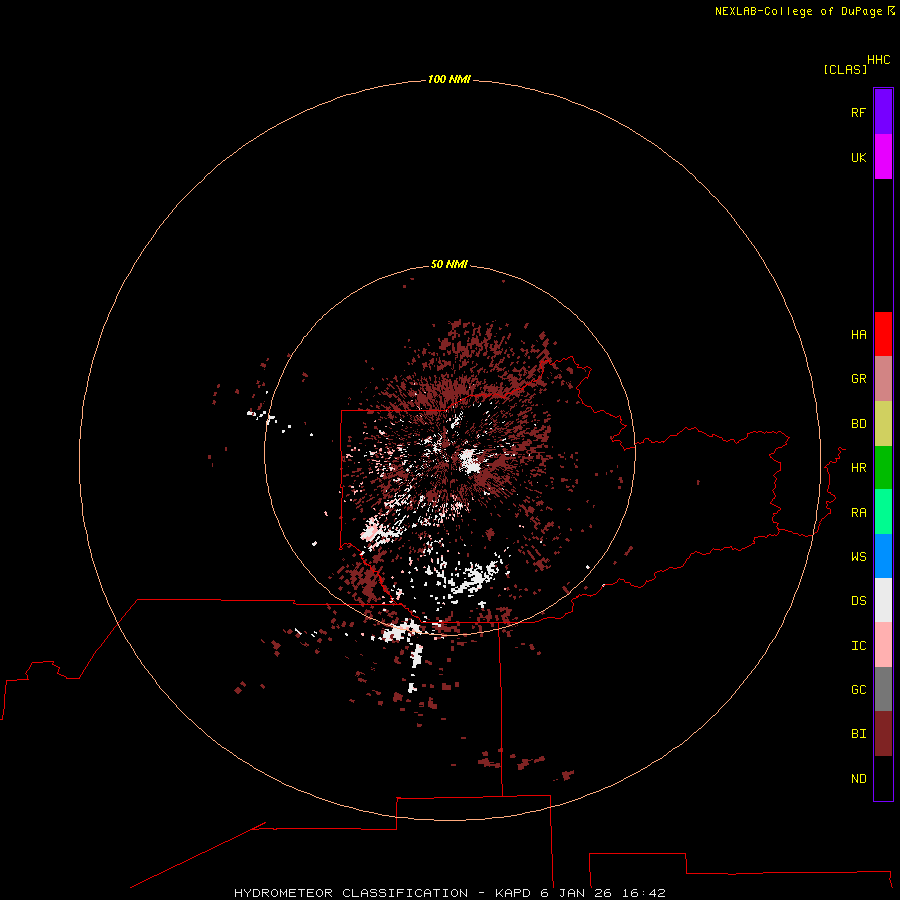Viewport: 900px width, 900px height.
Task: Click the DS legend label
Action: coord(858,601)
